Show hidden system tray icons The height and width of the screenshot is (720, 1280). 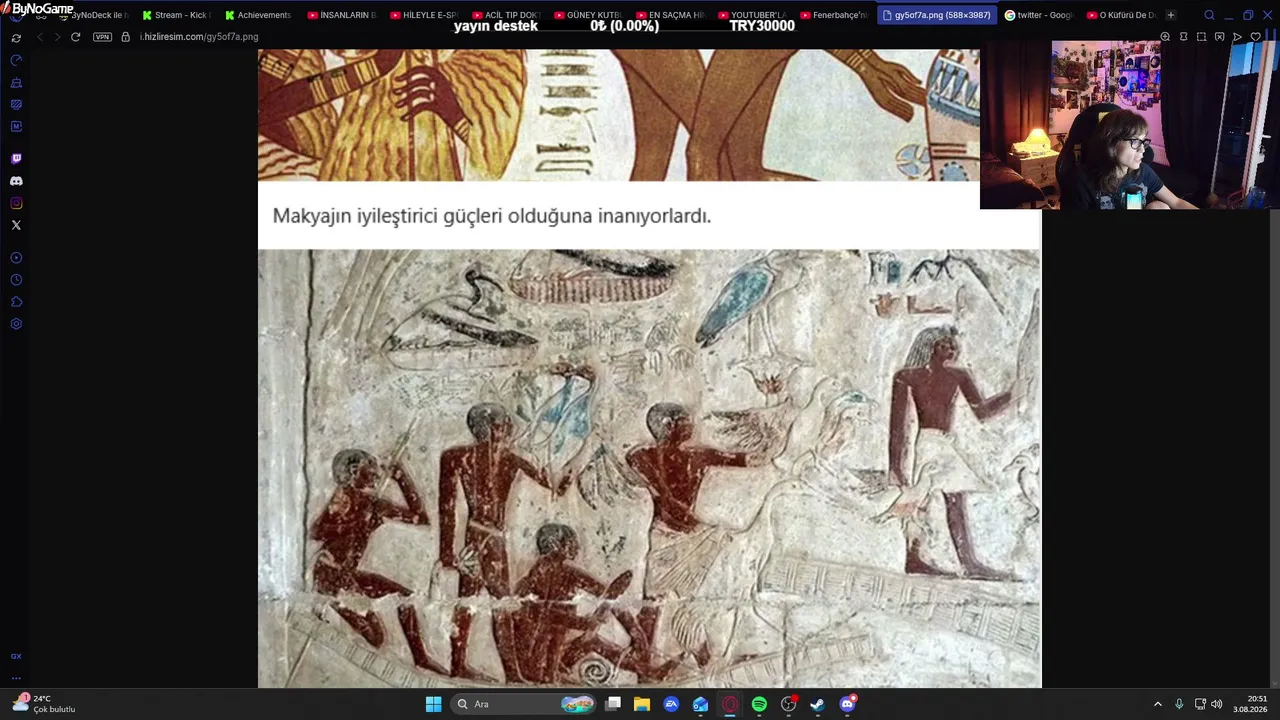point(1158,704)
